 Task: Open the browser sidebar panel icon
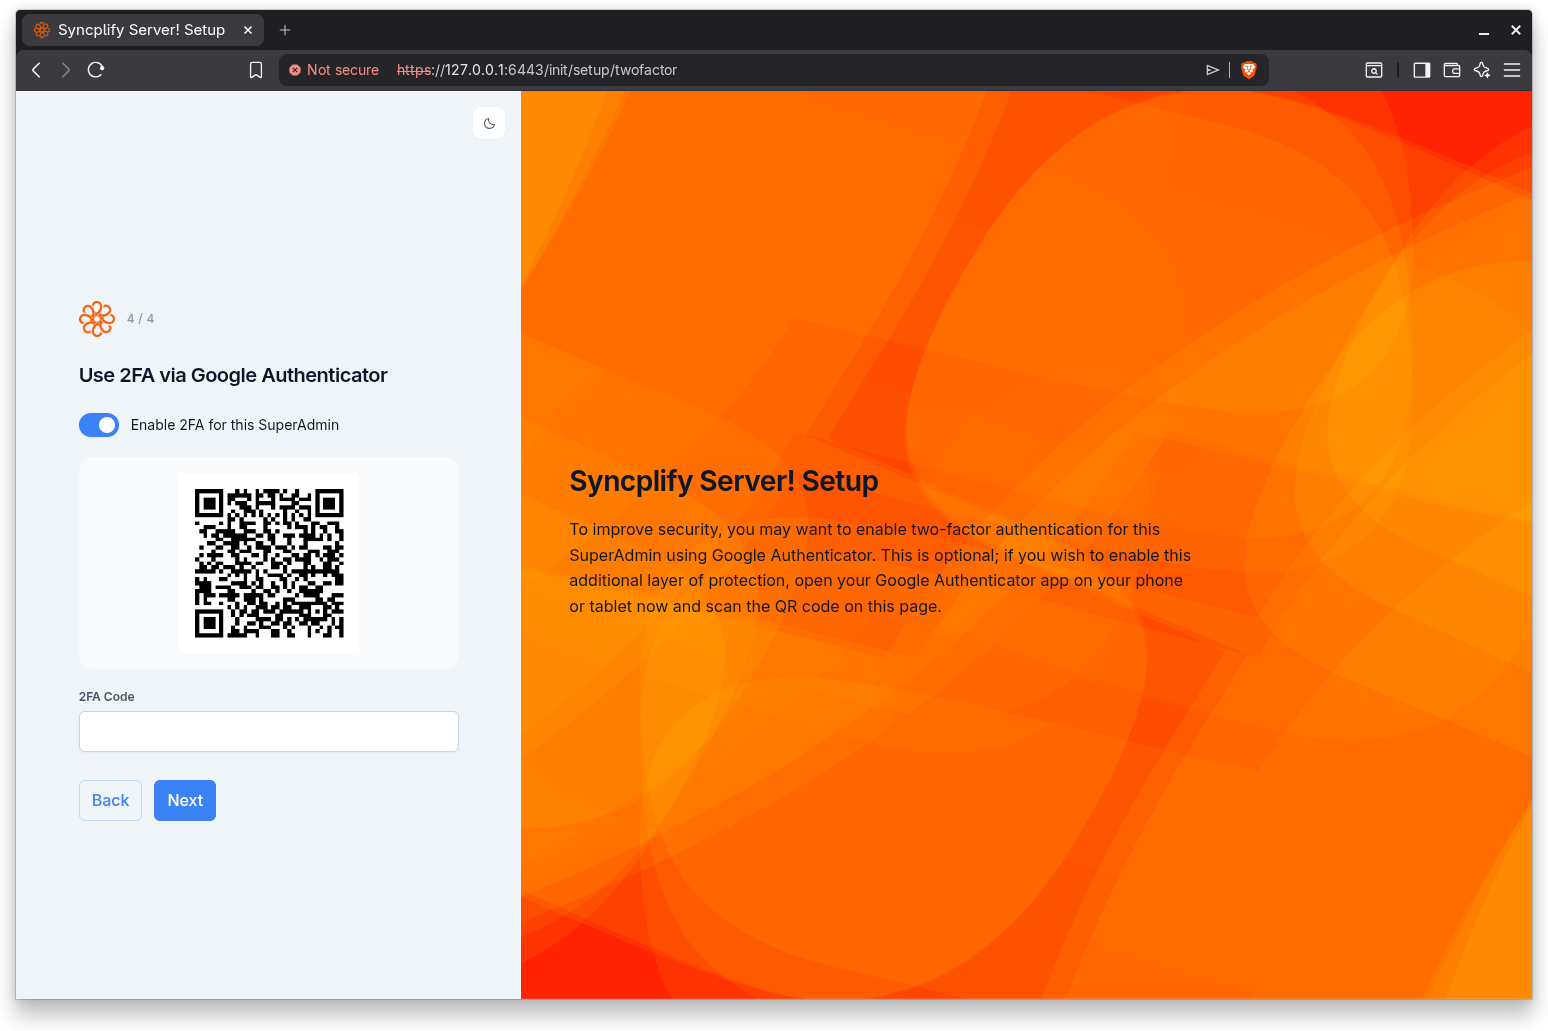[x=1421, y=70]
